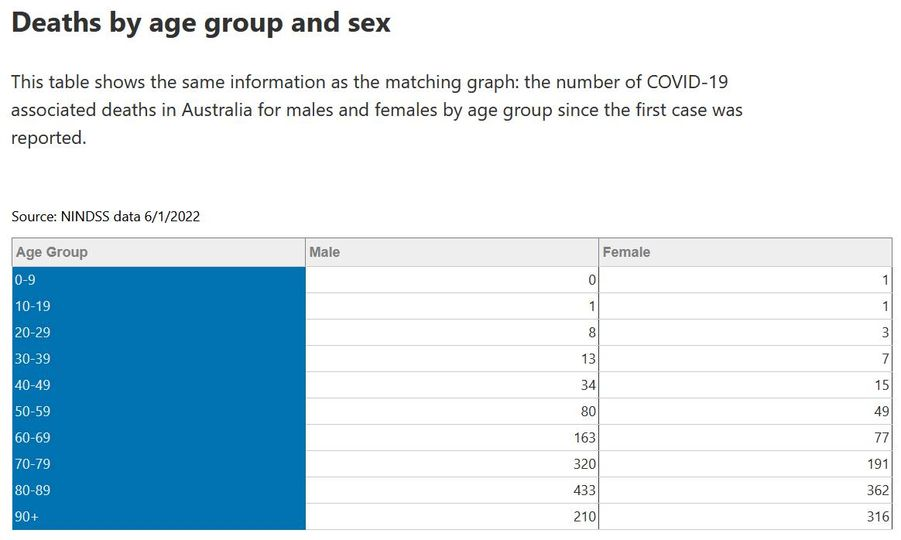Select the 50-59 age group cell
This screenshot has width=901, height=540.
[x=159, y=411]
